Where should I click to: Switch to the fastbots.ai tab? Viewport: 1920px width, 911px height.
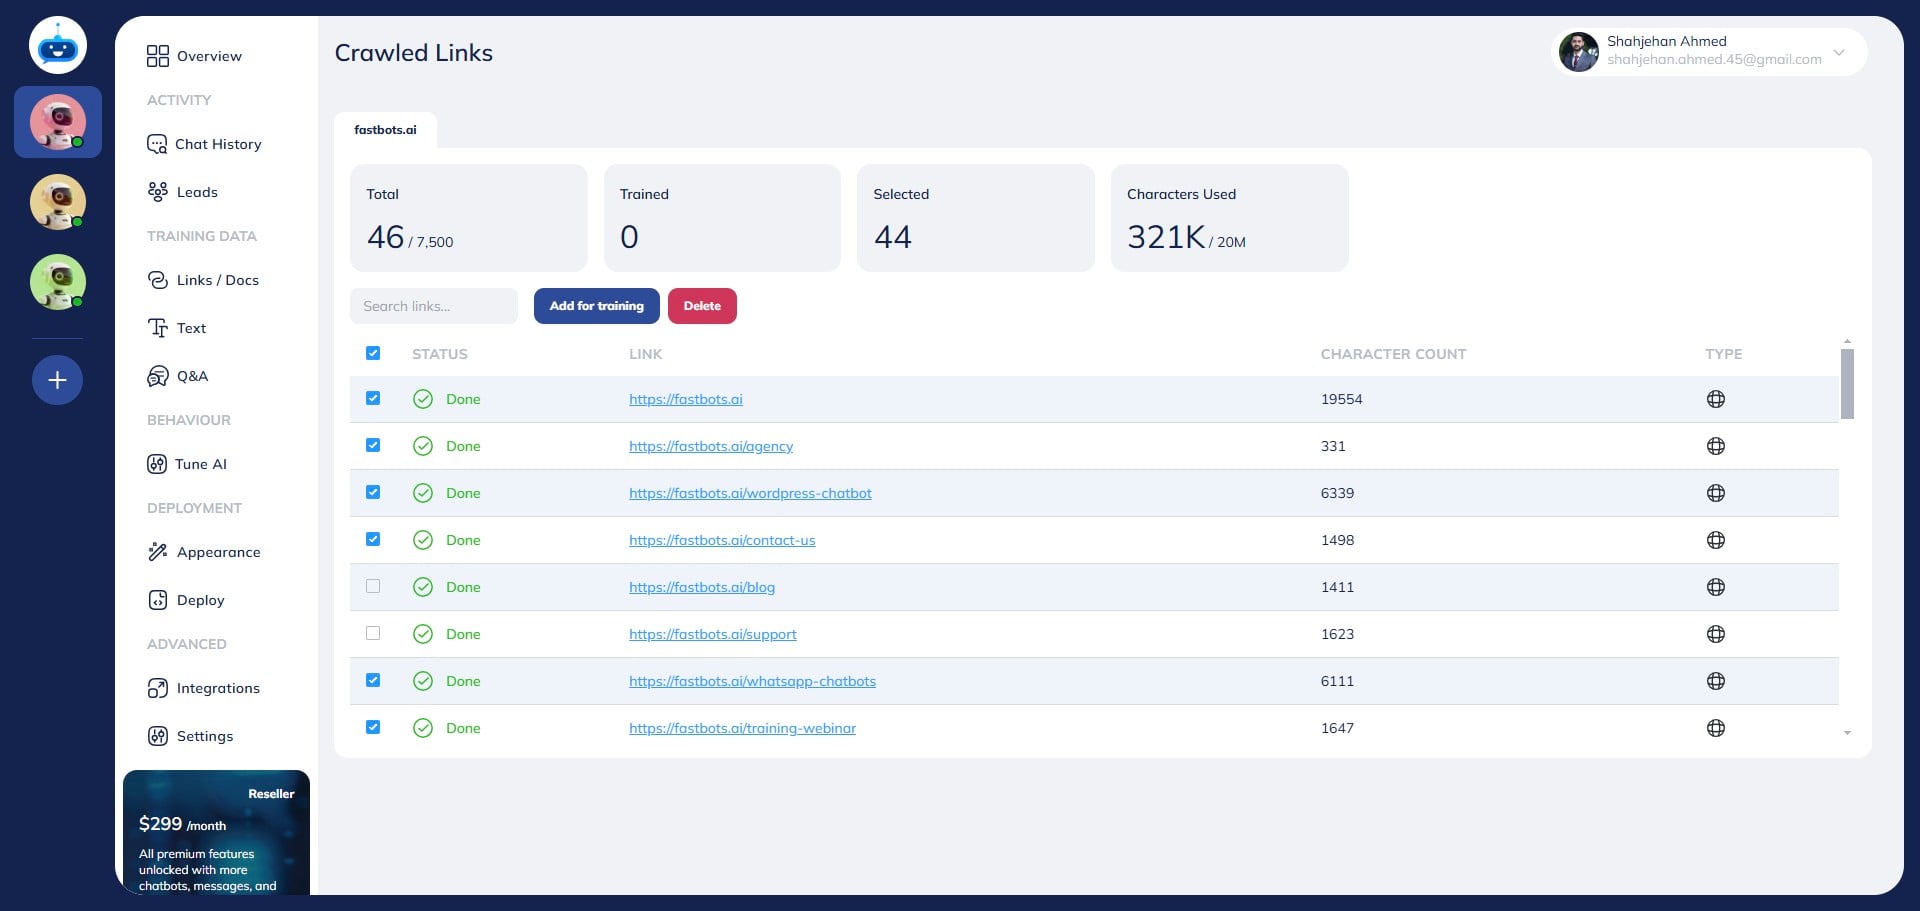point(385,130)
